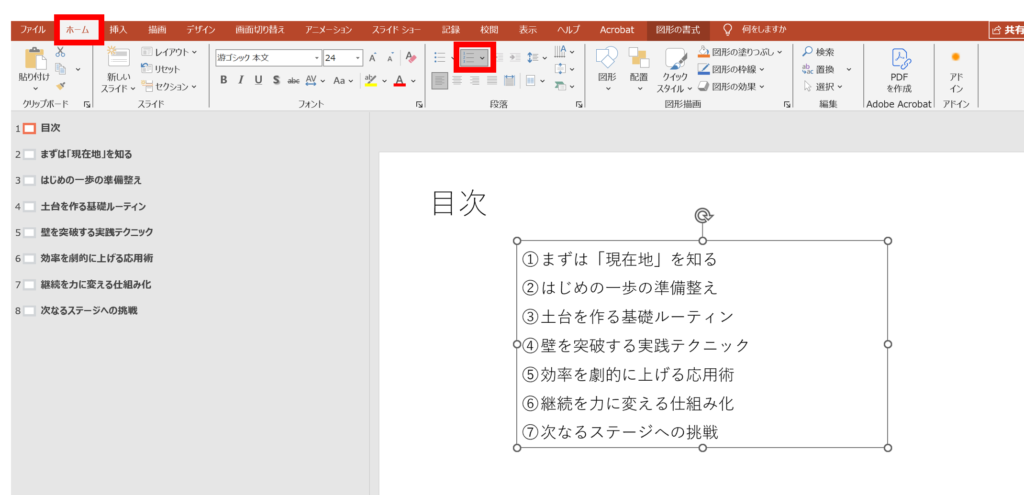Expand the numbered list dropdown

(484, 58)
